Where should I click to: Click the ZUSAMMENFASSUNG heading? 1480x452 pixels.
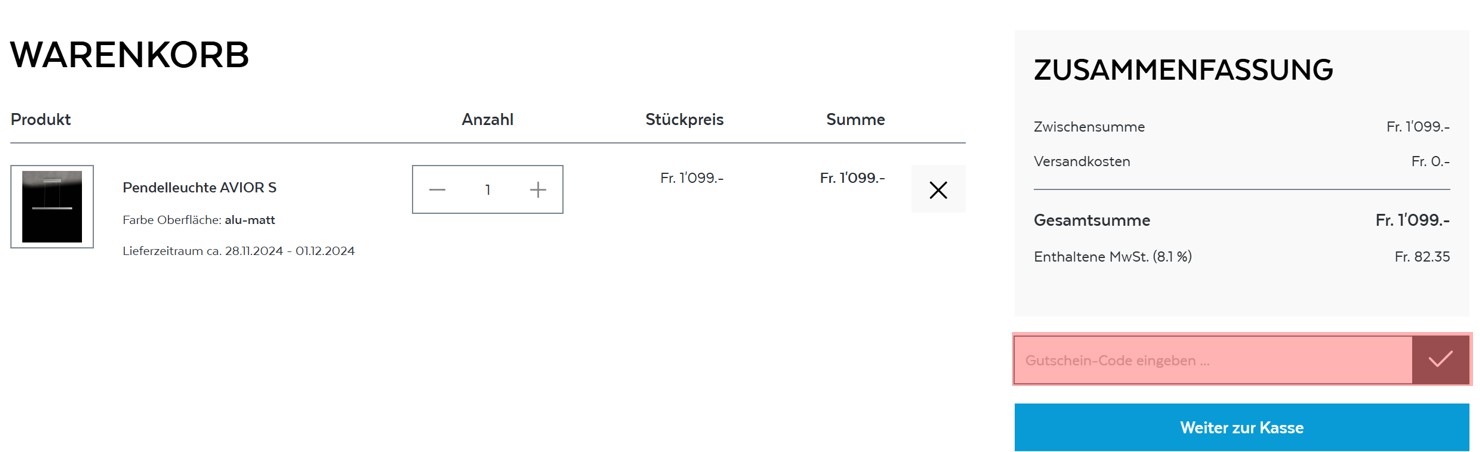coord(1183,70)
